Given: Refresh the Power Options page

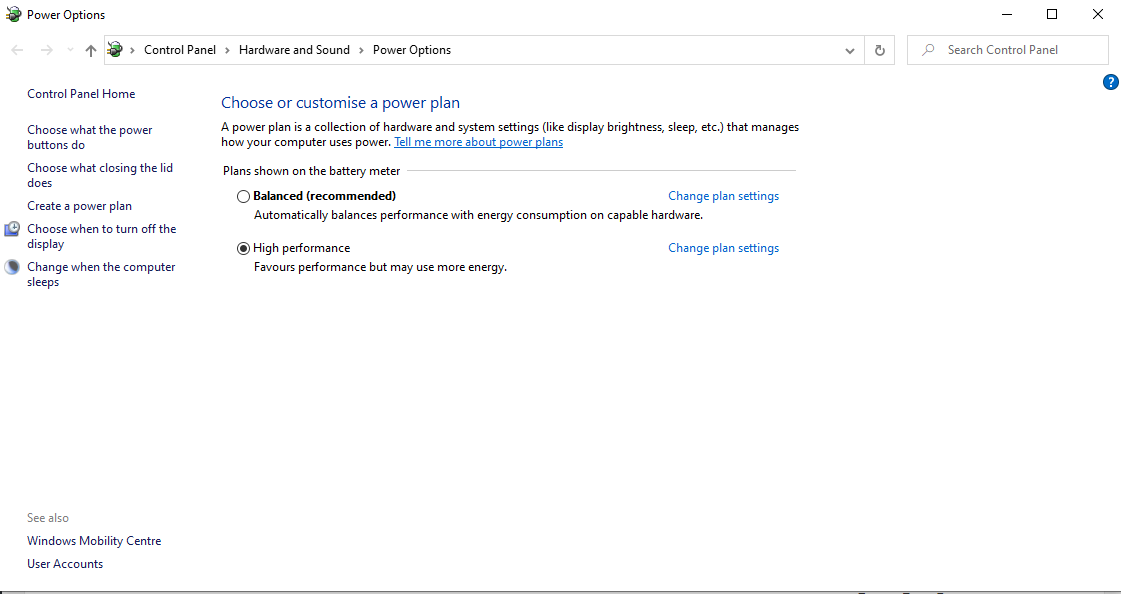Looking at the screenshot, I should (879, 50).
